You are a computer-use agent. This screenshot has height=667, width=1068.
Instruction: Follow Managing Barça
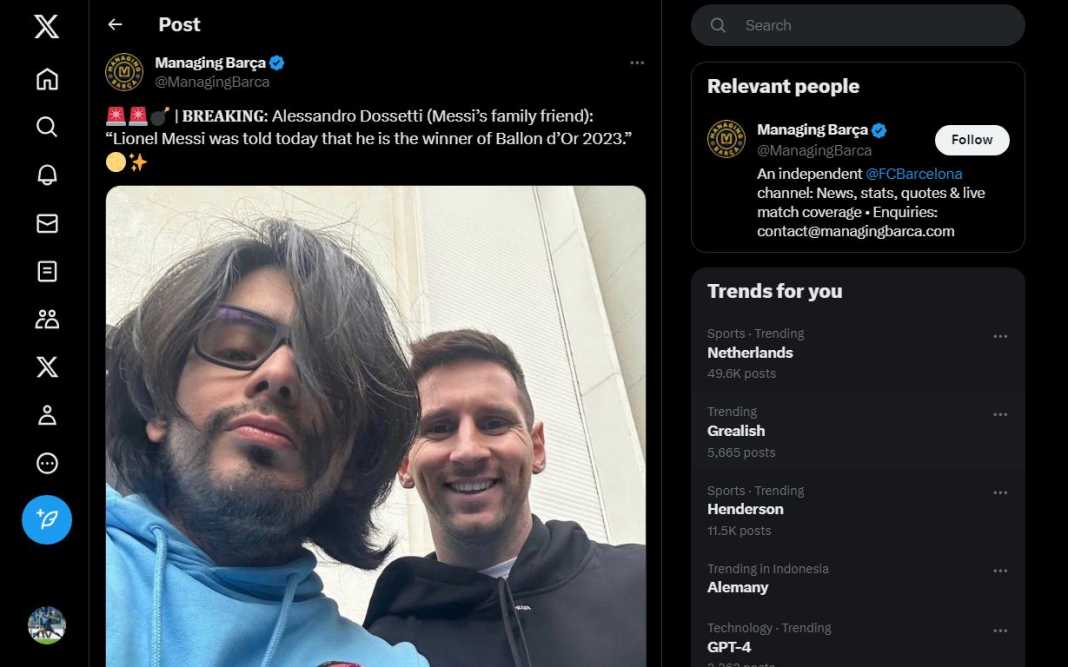(x=971, y=140)
